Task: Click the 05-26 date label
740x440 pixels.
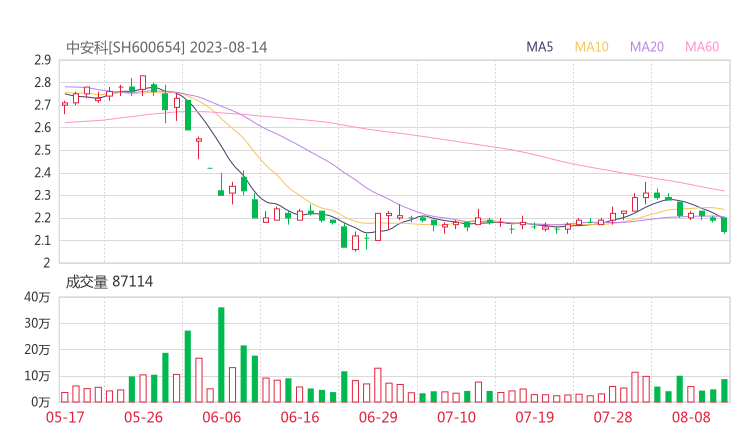Action: 143,417
